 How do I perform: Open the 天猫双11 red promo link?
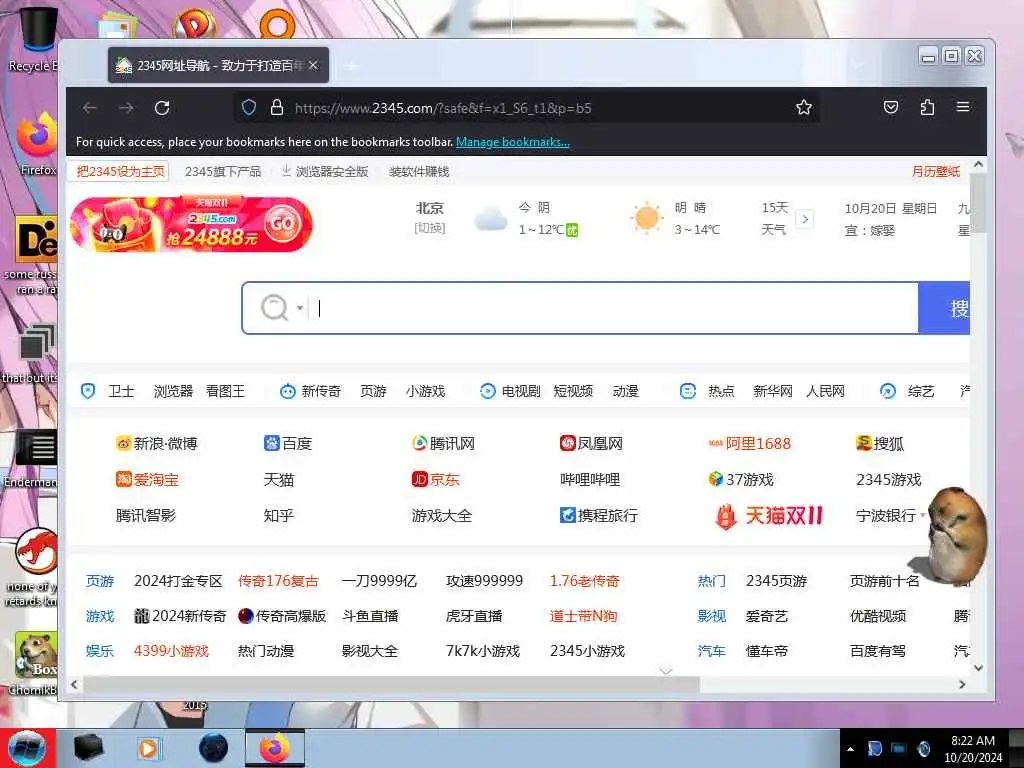tap(769, 516)
